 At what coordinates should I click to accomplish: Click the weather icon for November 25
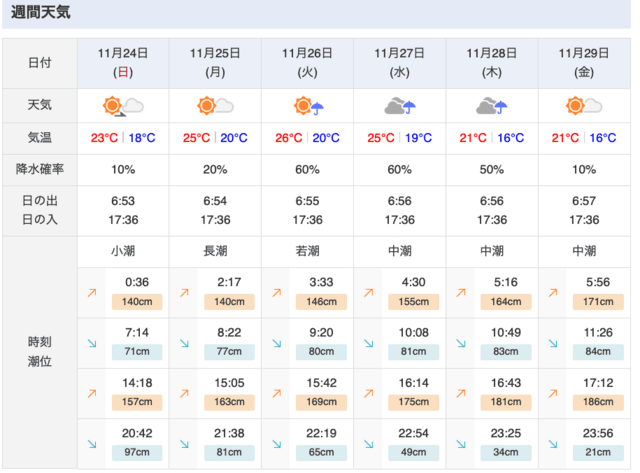point(215,106)
